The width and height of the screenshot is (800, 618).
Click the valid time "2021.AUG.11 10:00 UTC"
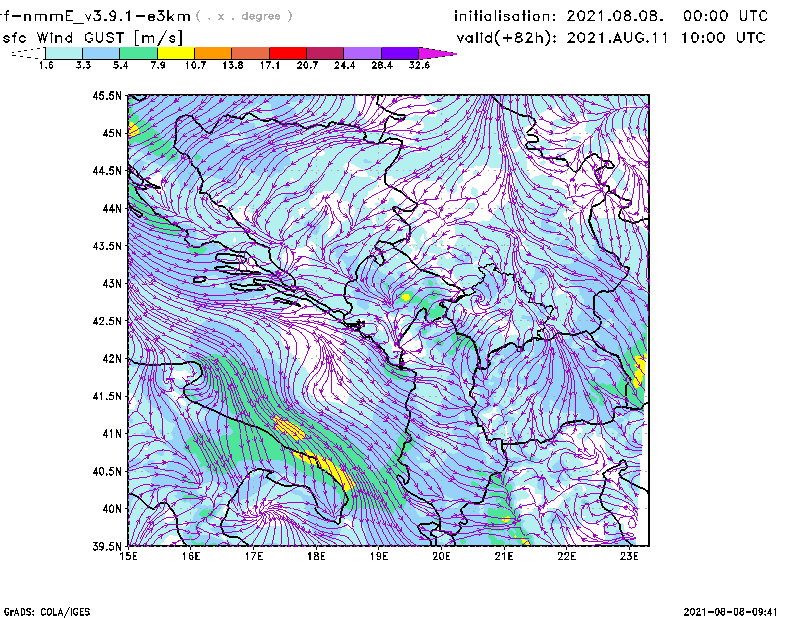tap(666, 38)
